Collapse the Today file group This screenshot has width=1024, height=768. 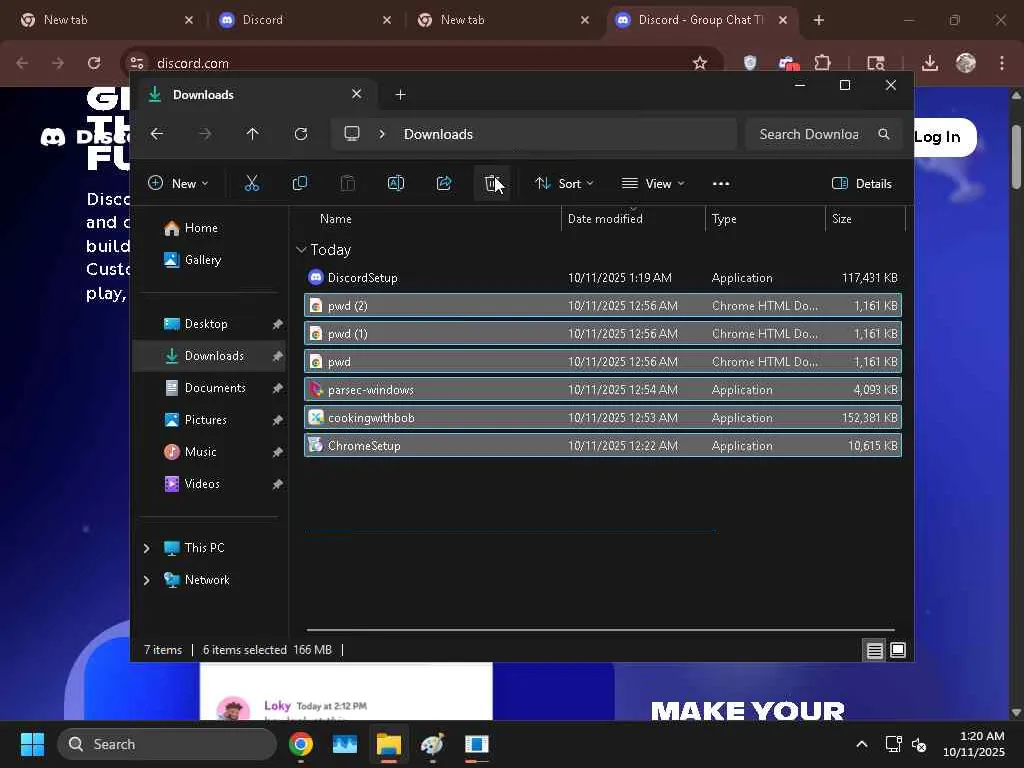click(x=301, y=250)
